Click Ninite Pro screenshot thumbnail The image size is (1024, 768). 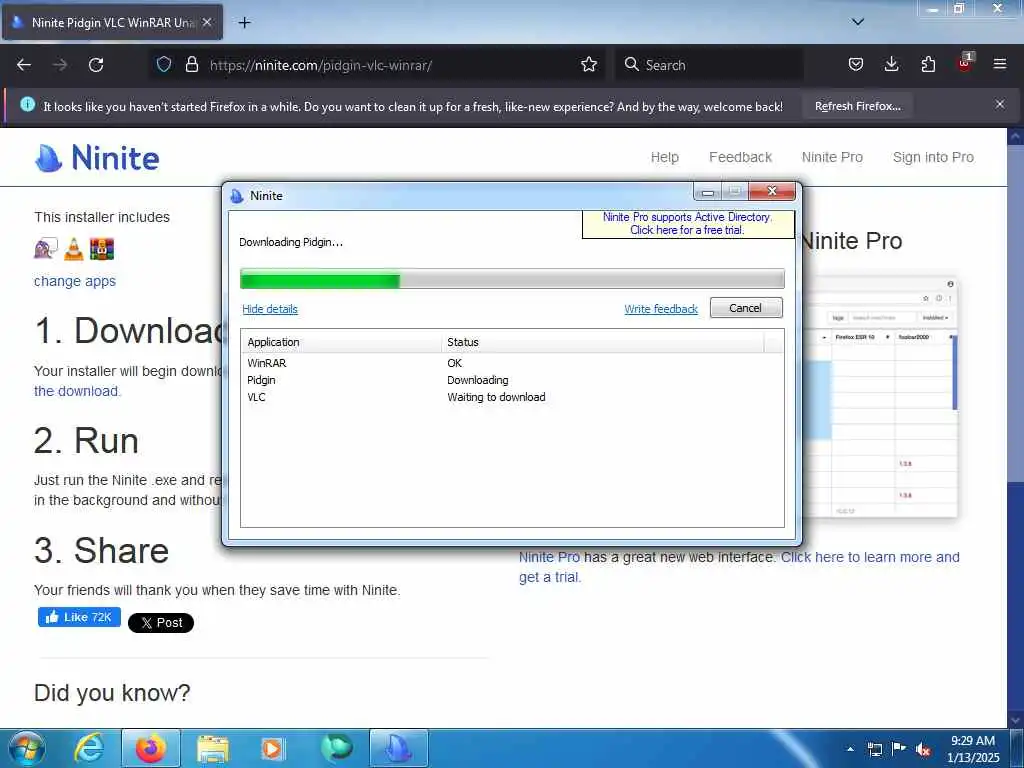coord(880,396)
